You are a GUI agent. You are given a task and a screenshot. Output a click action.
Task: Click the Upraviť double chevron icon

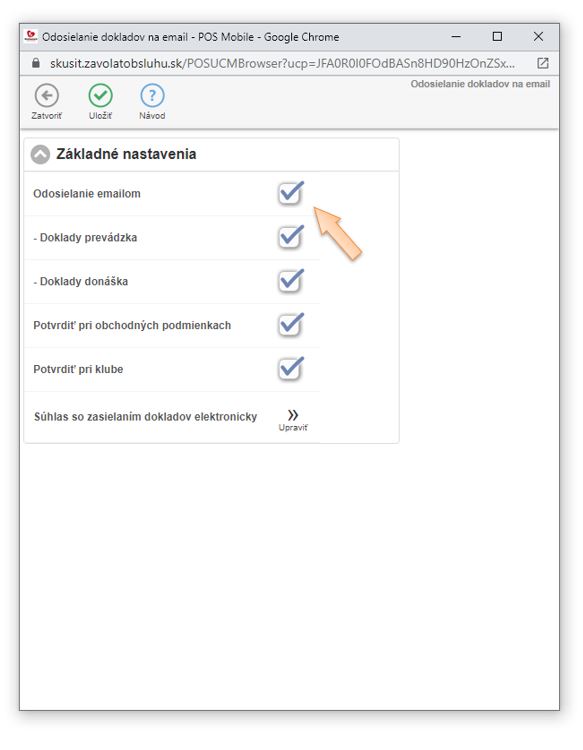(x=293, y=415)
